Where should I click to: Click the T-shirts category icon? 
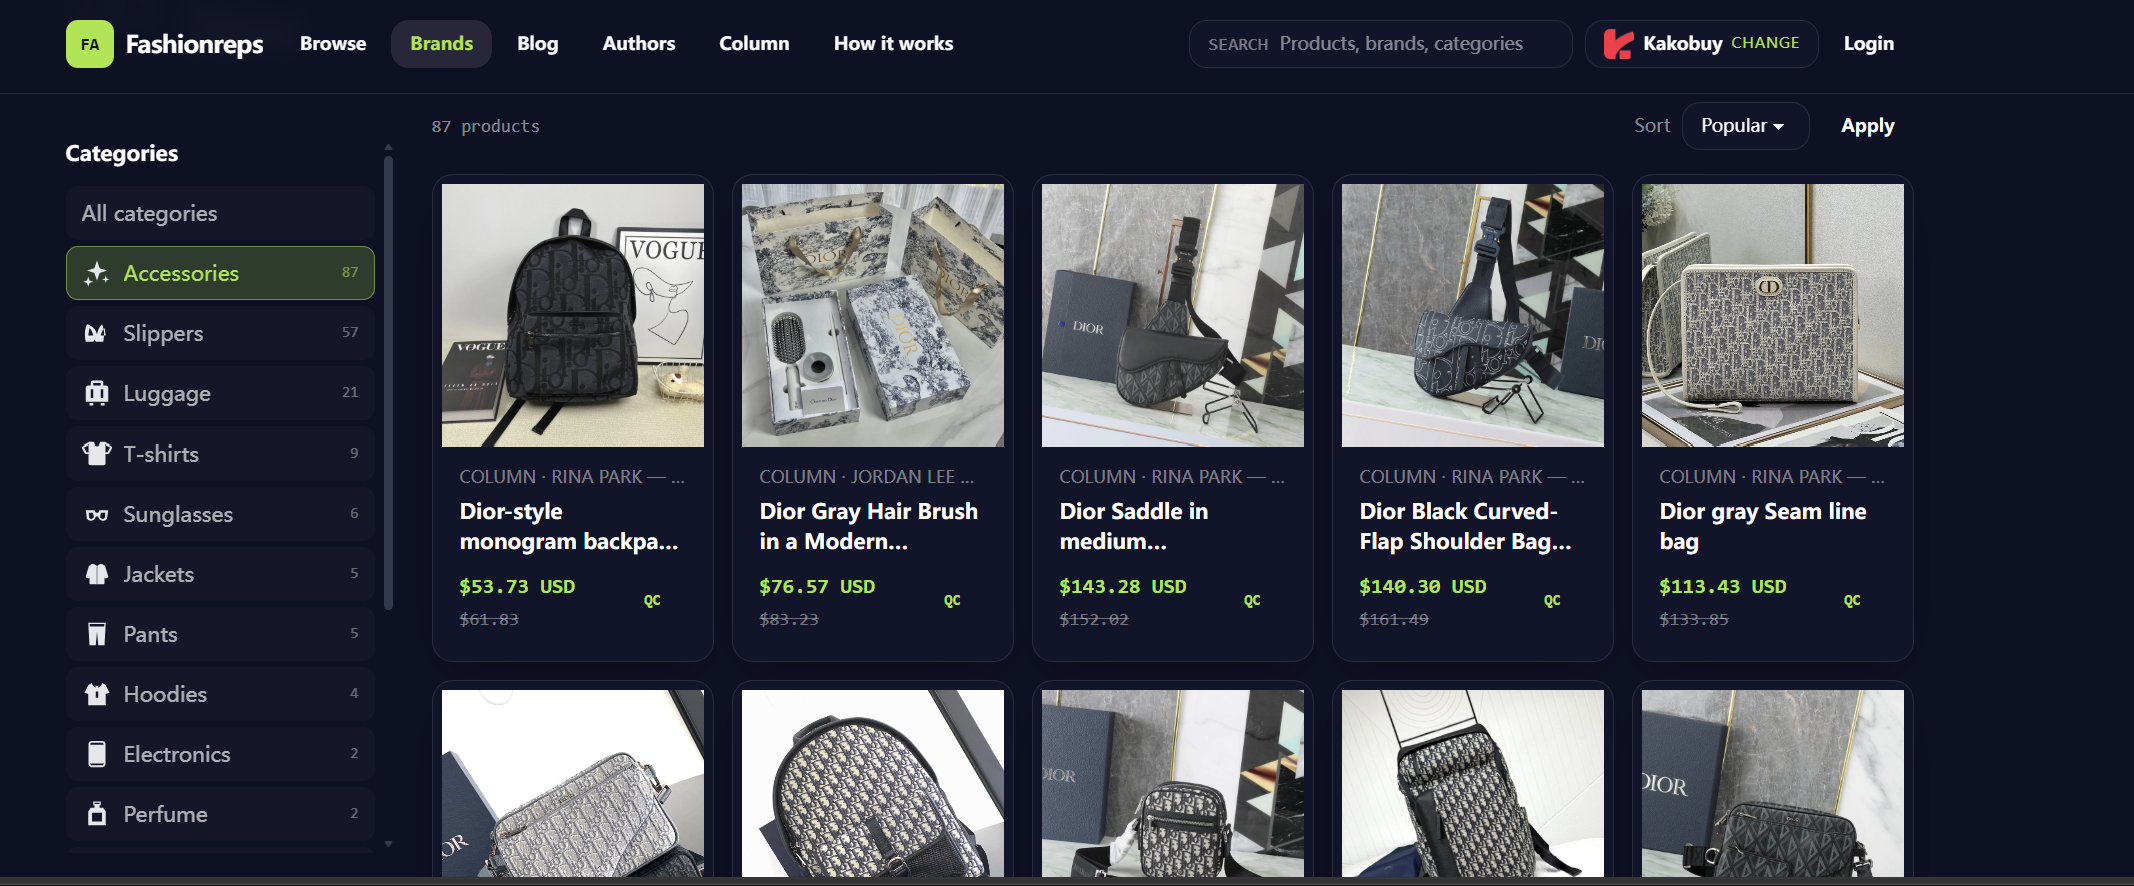point(96,453)
